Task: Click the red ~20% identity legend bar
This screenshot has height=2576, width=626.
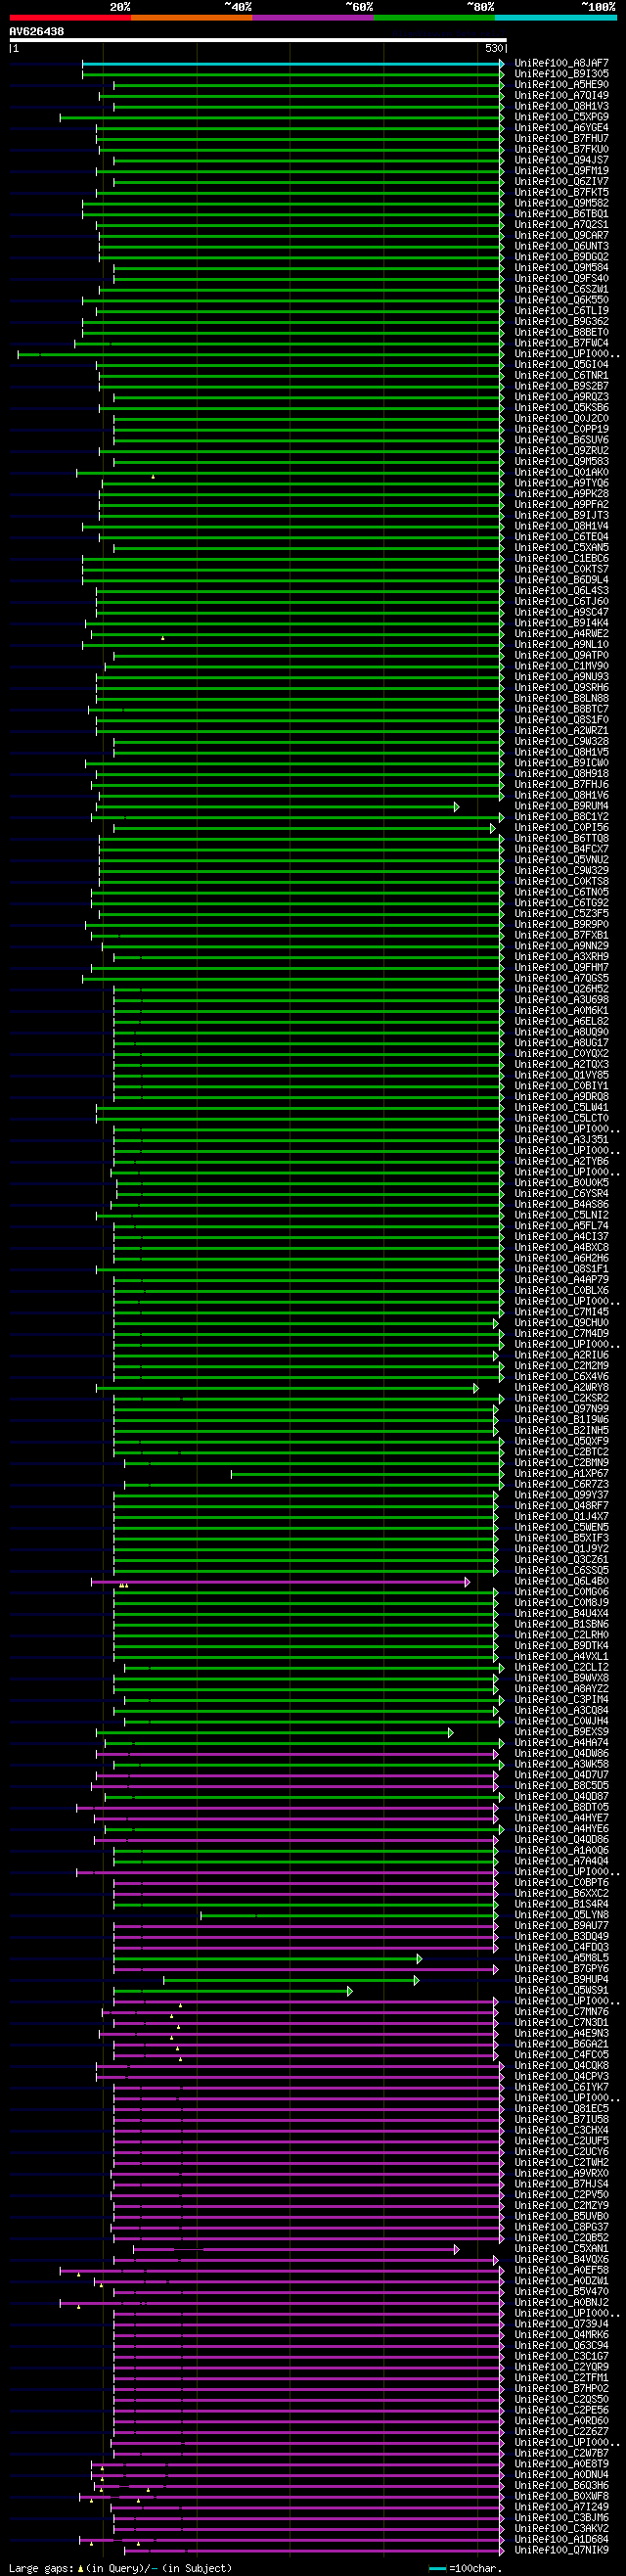Action: coord(70,17)
